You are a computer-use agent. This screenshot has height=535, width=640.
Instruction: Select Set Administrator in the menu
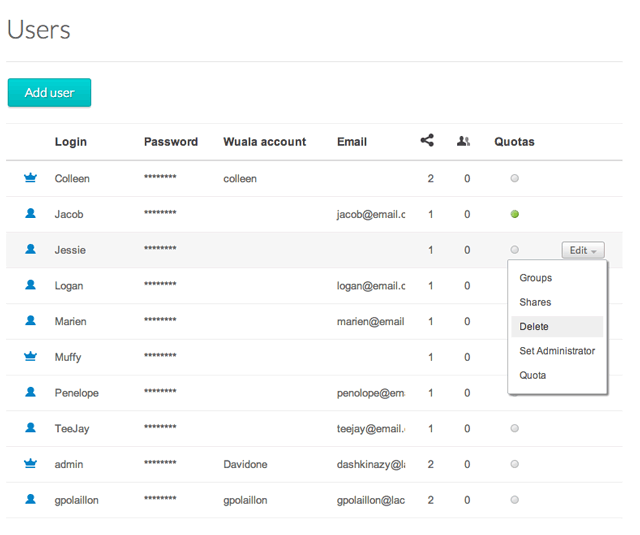tap(557, 351)
